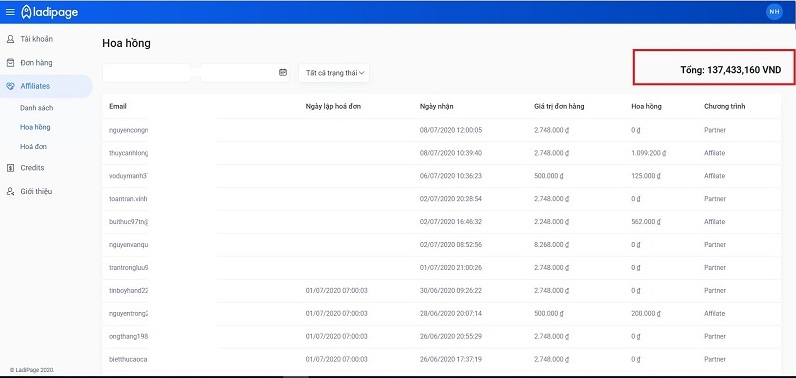
Task: Click the Ngày nhận column header
Action: [437, 107]
